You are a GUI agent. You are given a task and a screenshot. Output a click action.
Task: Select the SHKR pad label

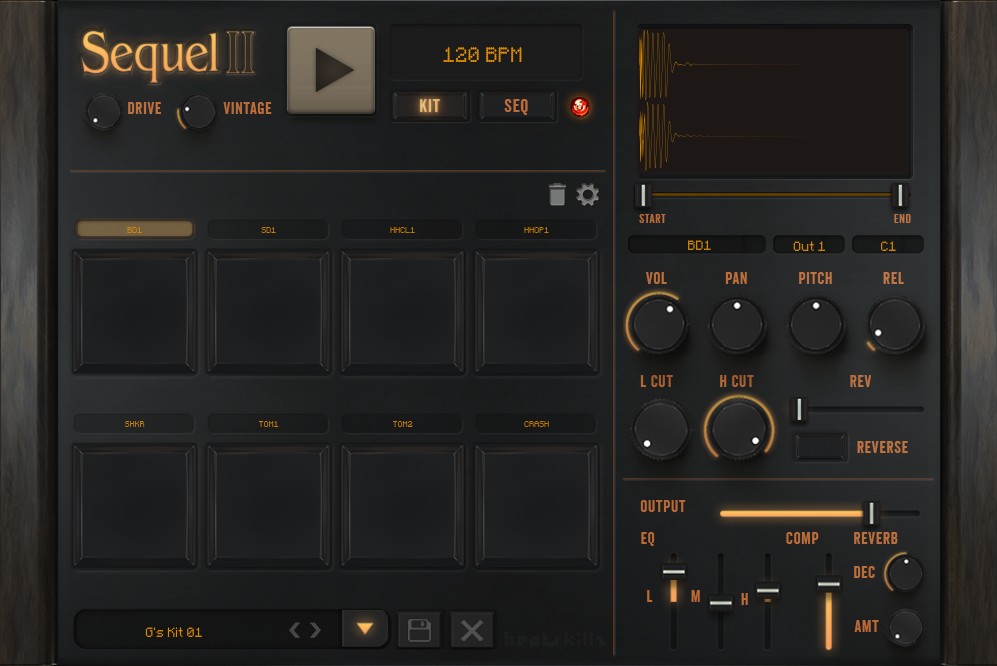pos(135,424)
